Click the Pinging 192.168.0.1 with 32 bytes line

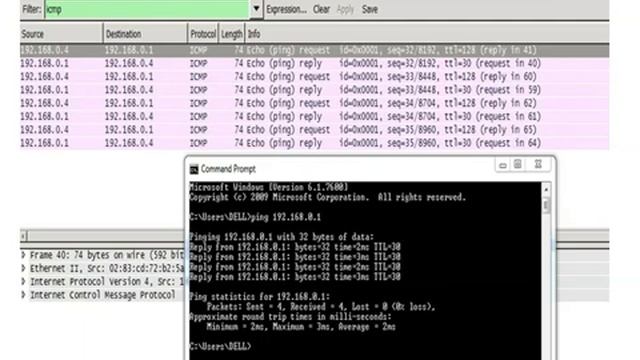click(282, 237)
